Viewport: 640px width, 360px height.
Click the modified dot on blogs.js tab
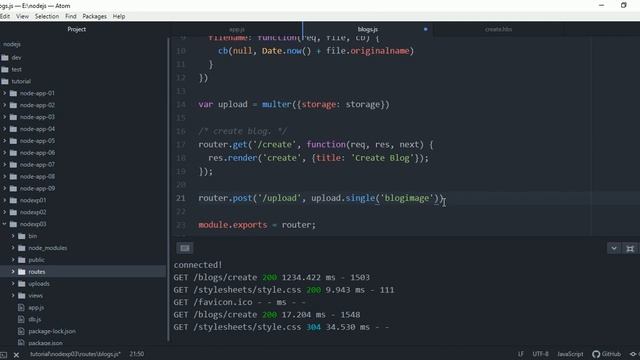pos(425,29)
